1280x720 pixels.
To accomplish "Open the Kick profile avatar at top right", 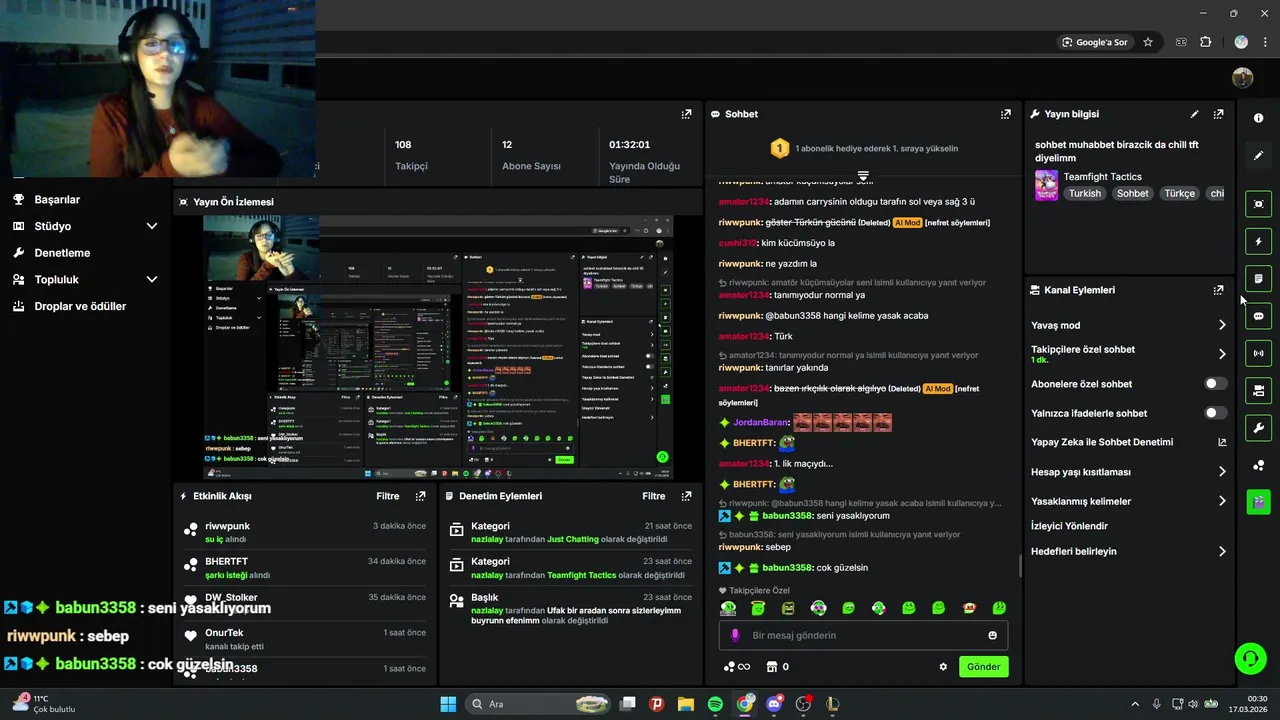I will (x=1242, y=78).
